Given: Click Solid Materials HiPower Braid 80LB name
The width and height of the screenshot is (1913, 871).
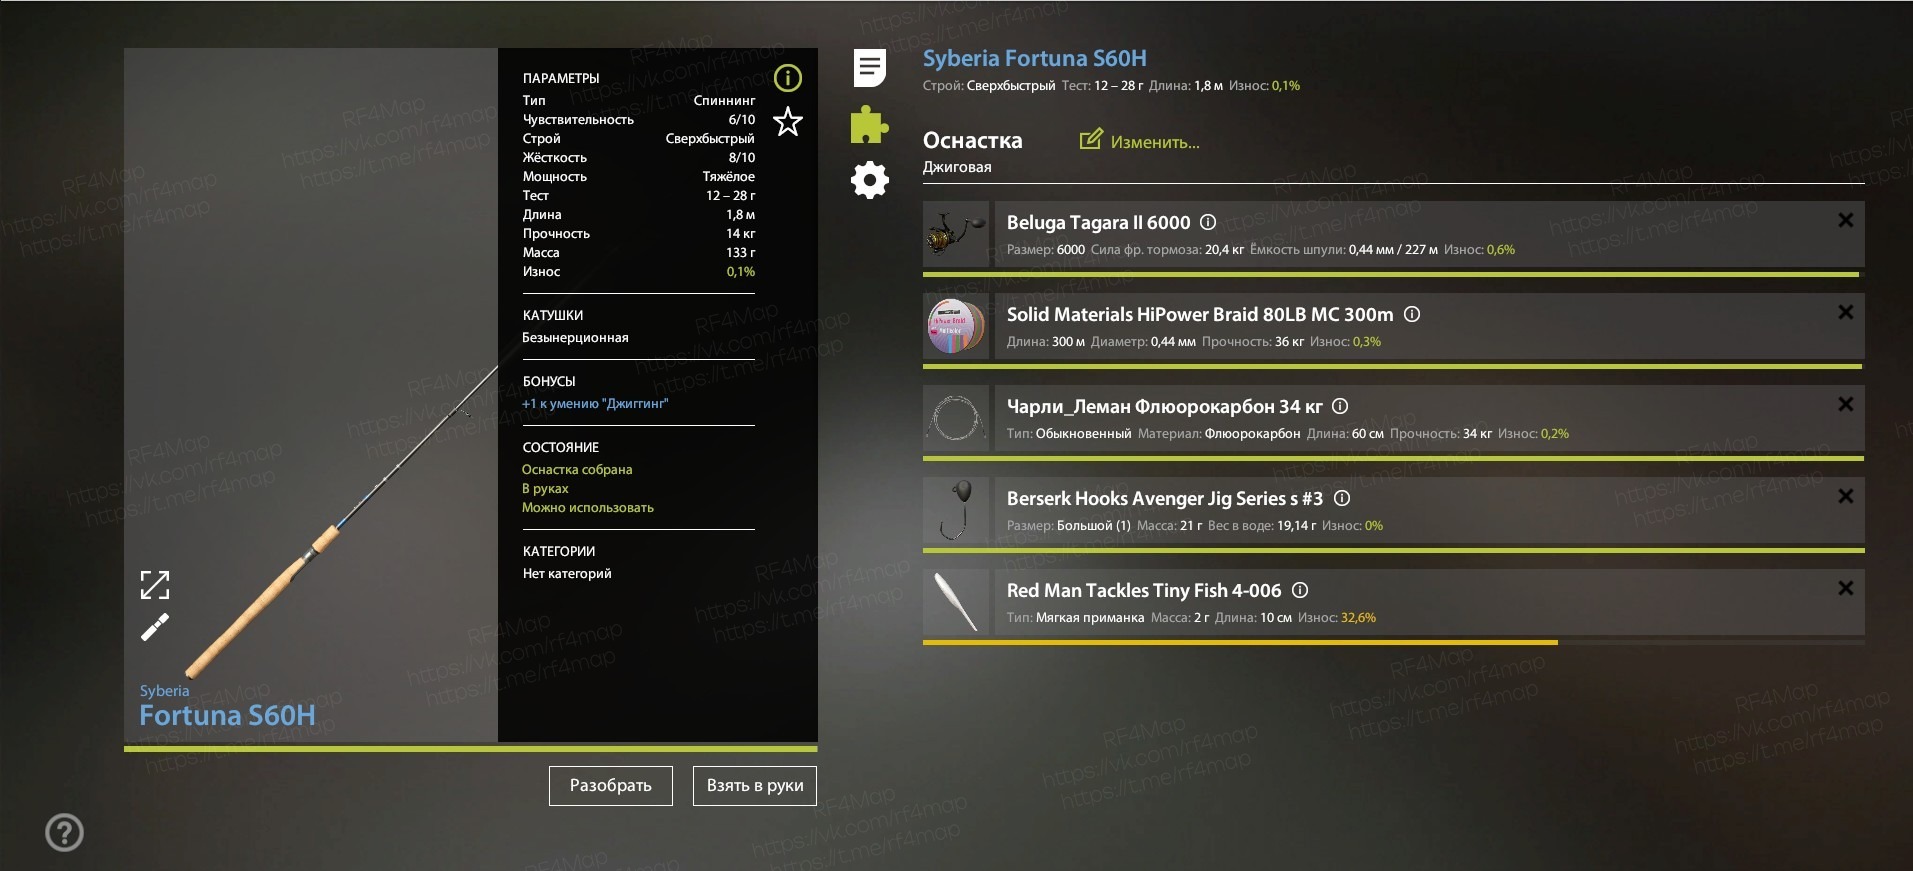Looking at the screenshot, I should click(x=1200, y=314).
